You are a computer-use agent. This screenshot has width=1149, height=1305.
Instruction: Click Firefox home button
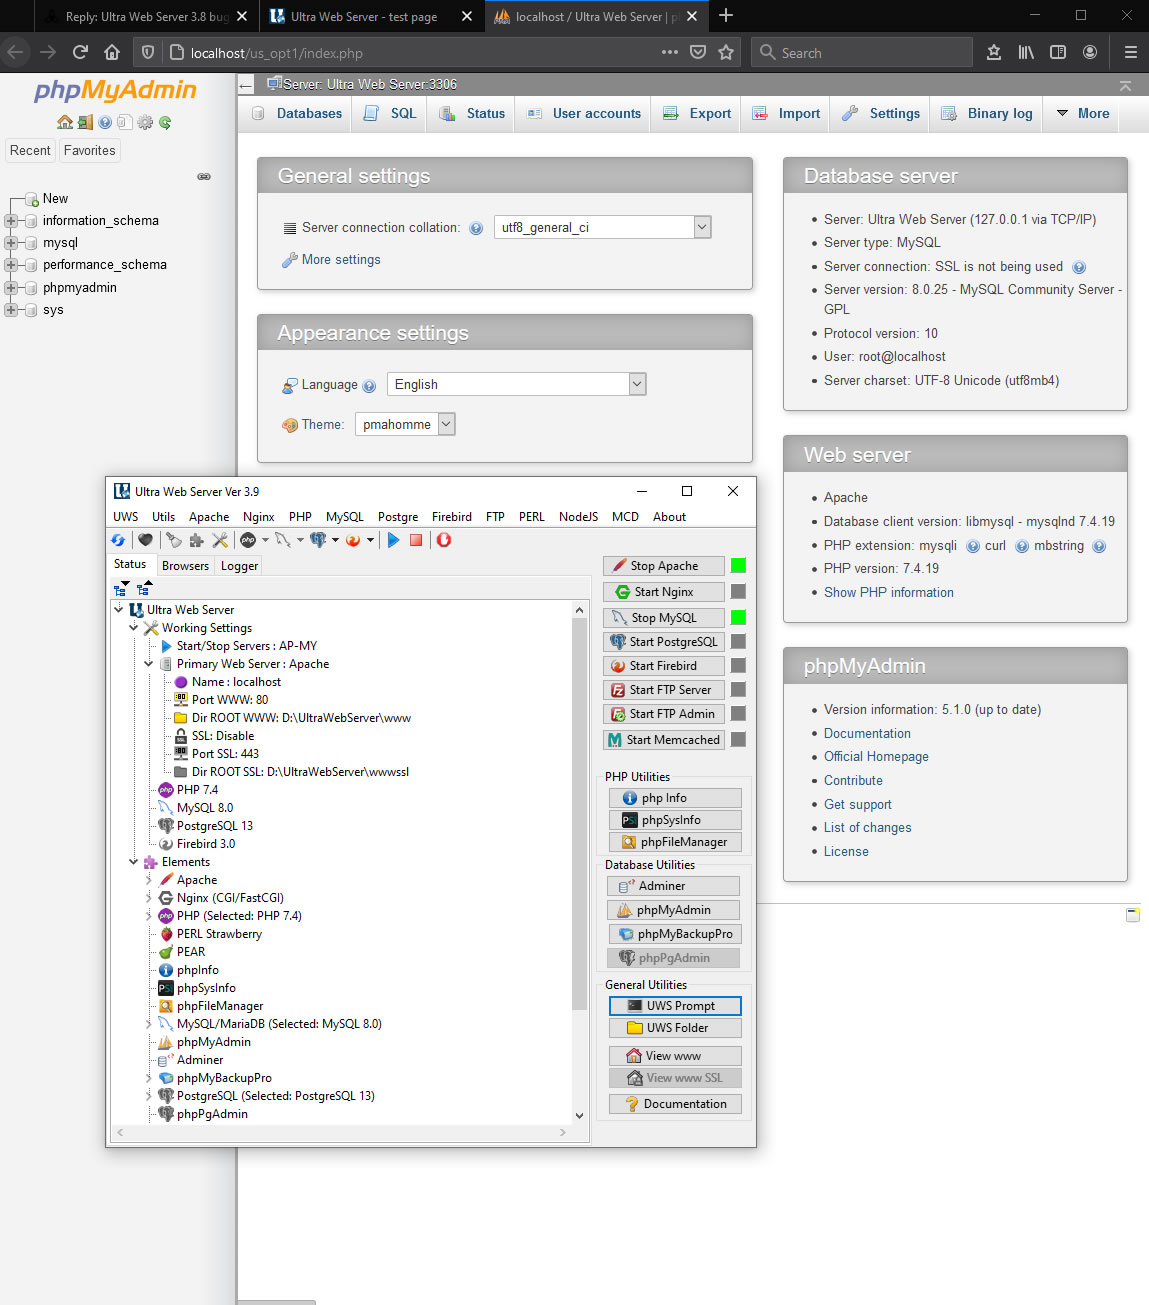pyautogui.click(x=112, y=52)
